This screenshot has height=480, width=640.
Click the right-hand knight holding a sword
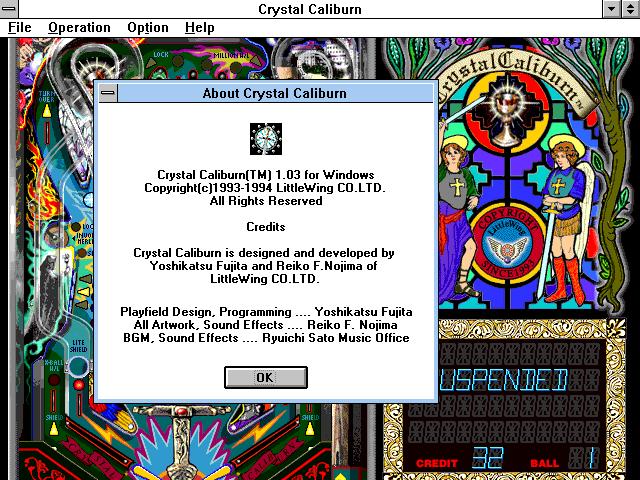click(567, 220)
